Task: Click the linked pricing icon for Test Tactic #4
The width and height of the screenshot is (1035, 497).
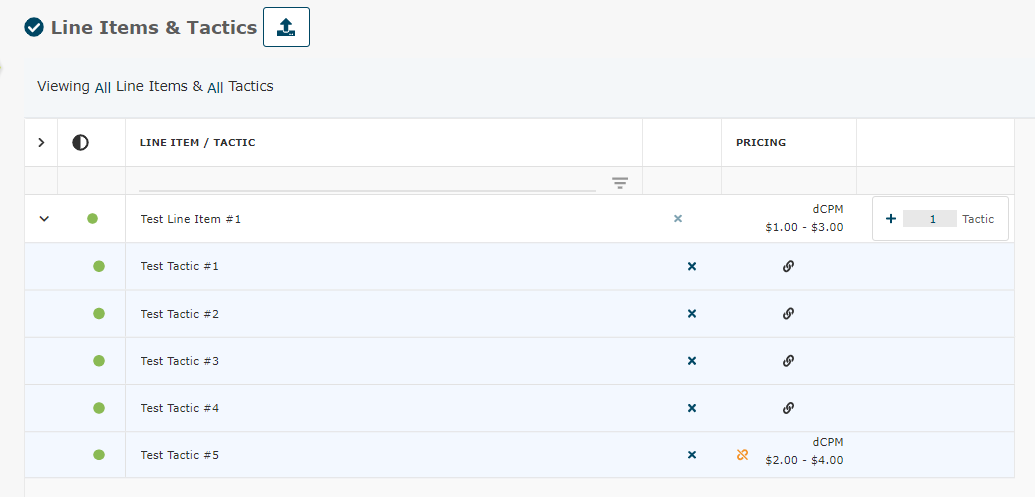Action: pos(788,407)
